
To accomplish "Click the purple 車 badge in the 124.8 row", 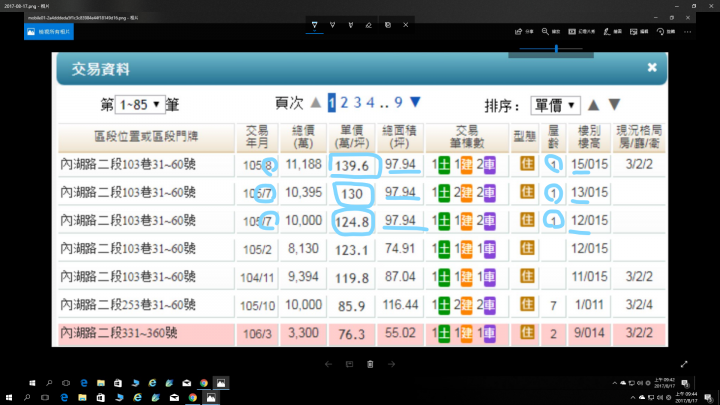I will (x=489, y=221).
